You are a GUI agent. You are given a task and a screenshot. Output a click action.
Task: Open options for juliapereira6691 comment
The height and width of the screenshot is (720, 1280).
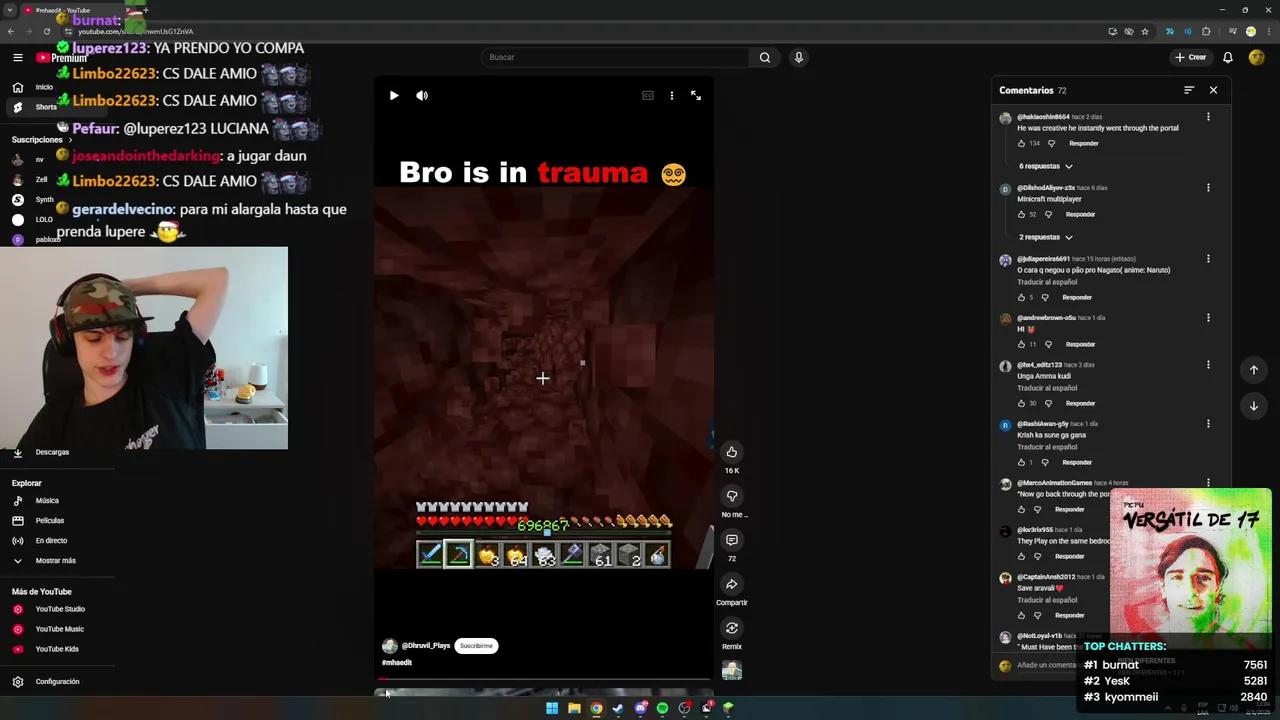tap(1208, 259)
